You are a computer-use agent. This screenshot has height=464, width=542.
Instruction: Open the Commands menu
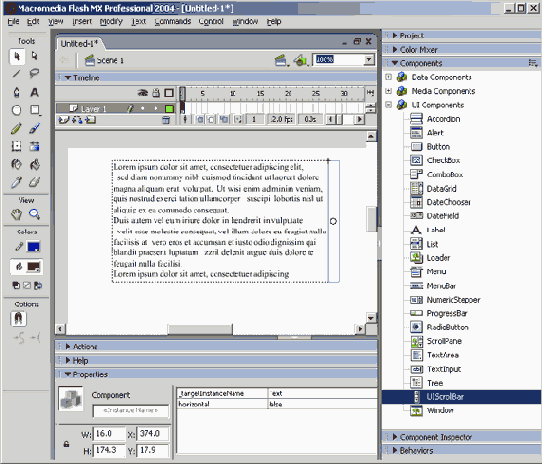pyautogui.click(x=173, y=21)
